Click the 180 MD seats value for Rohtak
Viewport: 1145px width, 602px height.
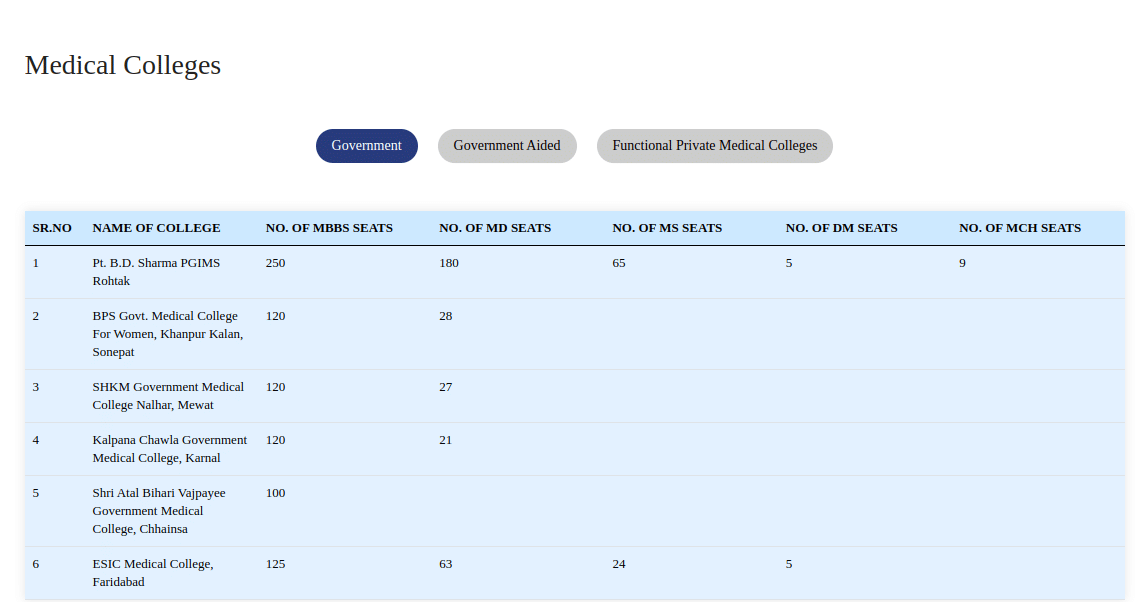tap(449, 263)
